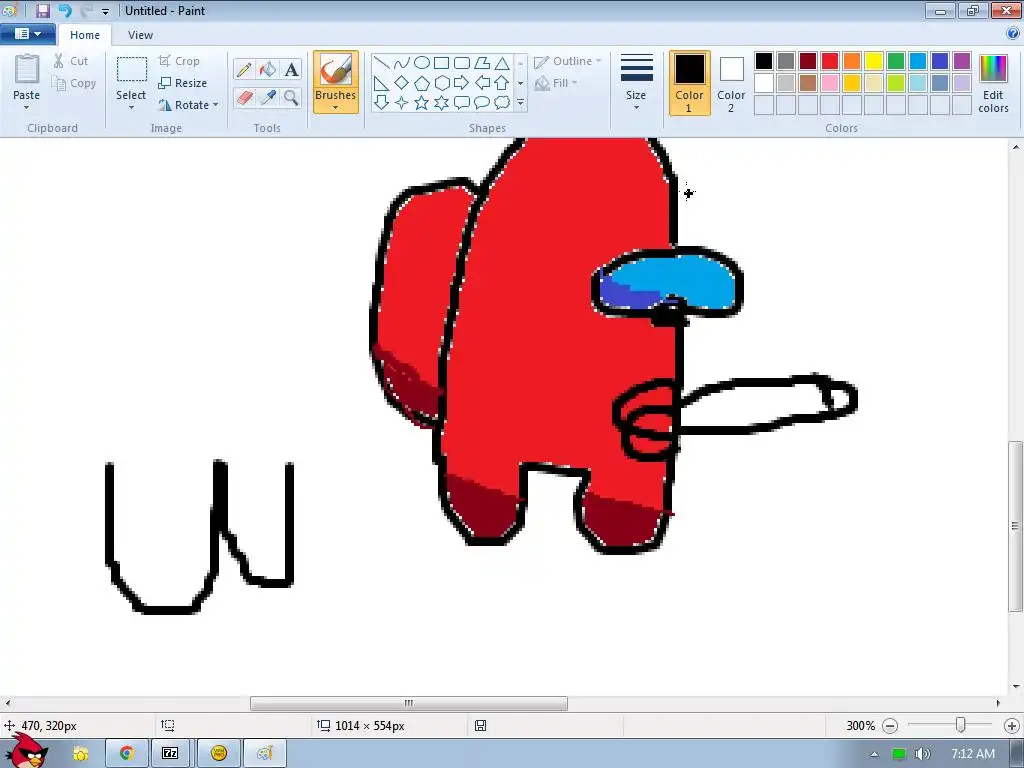The image size is (1024, 768).
Task: Click the Paste clipboard icon
Action: coord(27,70)
